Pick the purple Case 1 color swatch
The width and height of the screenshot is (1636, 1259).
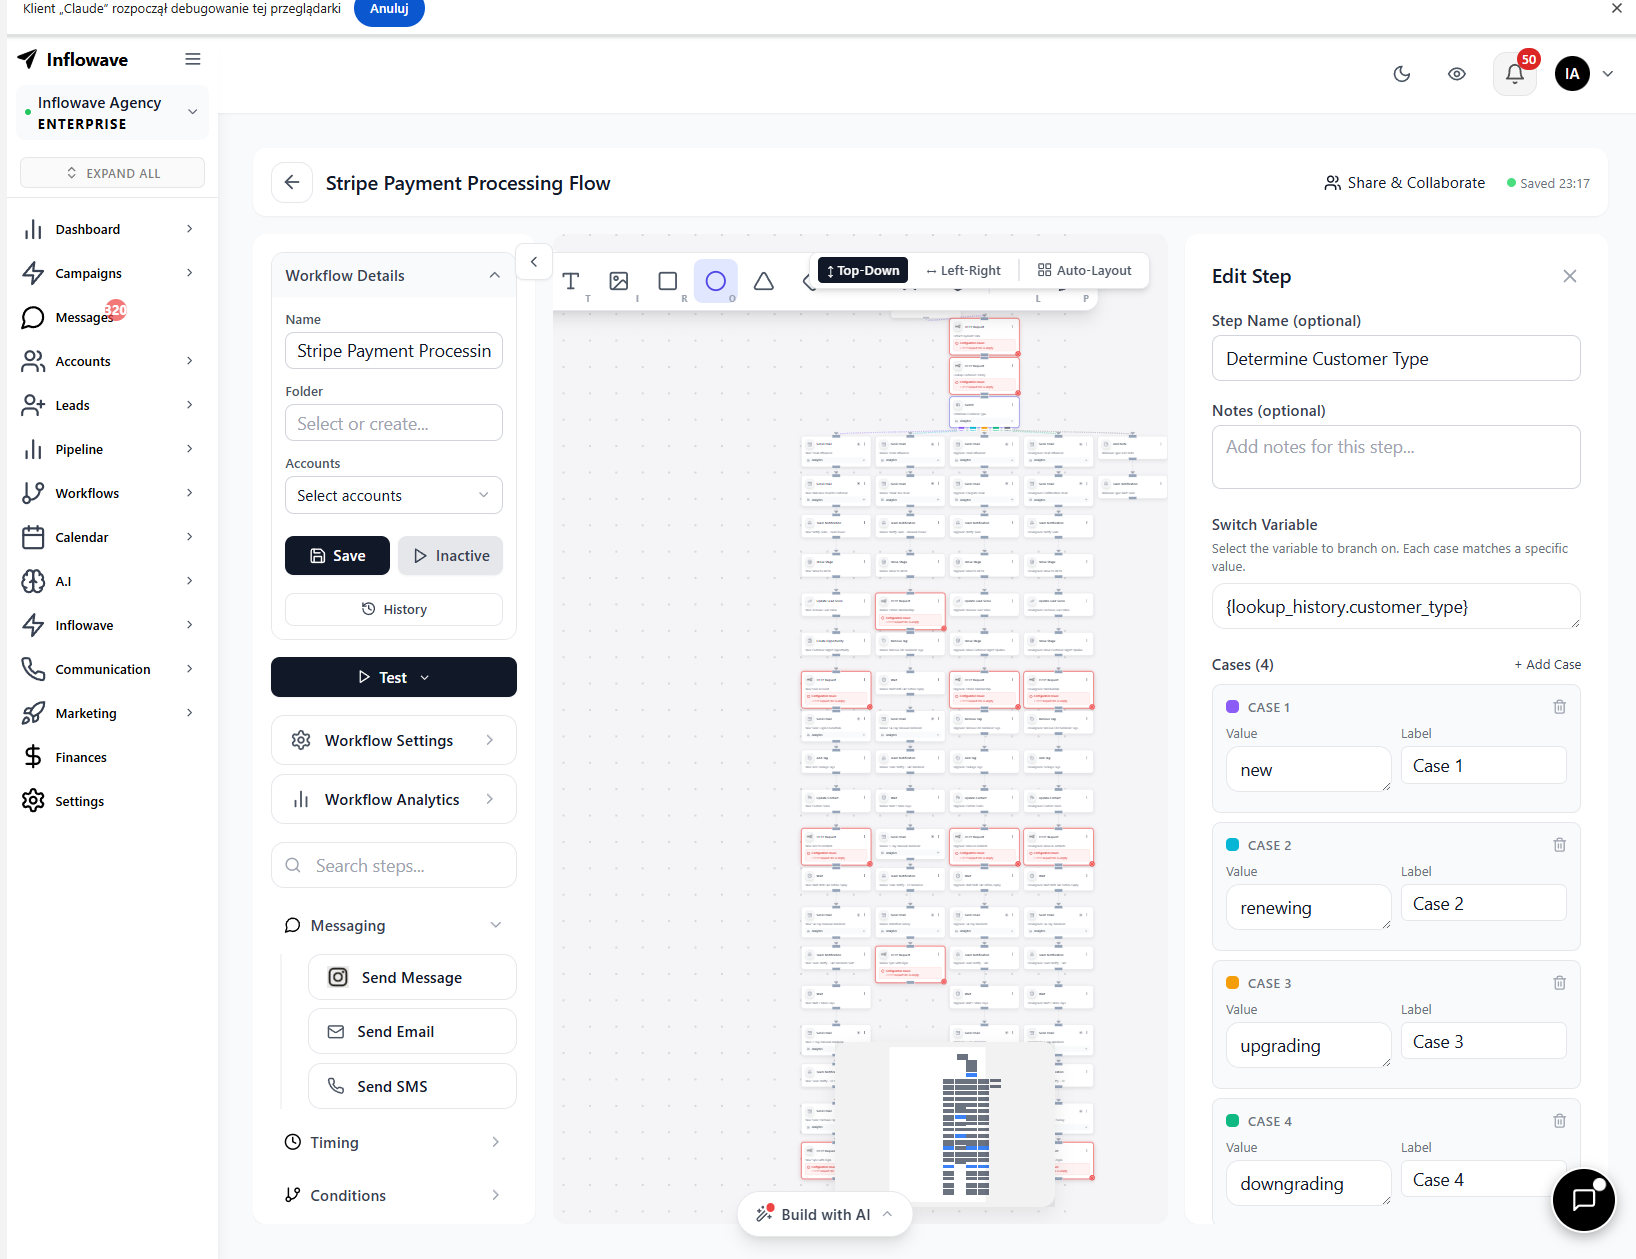tap(1232, 707)
